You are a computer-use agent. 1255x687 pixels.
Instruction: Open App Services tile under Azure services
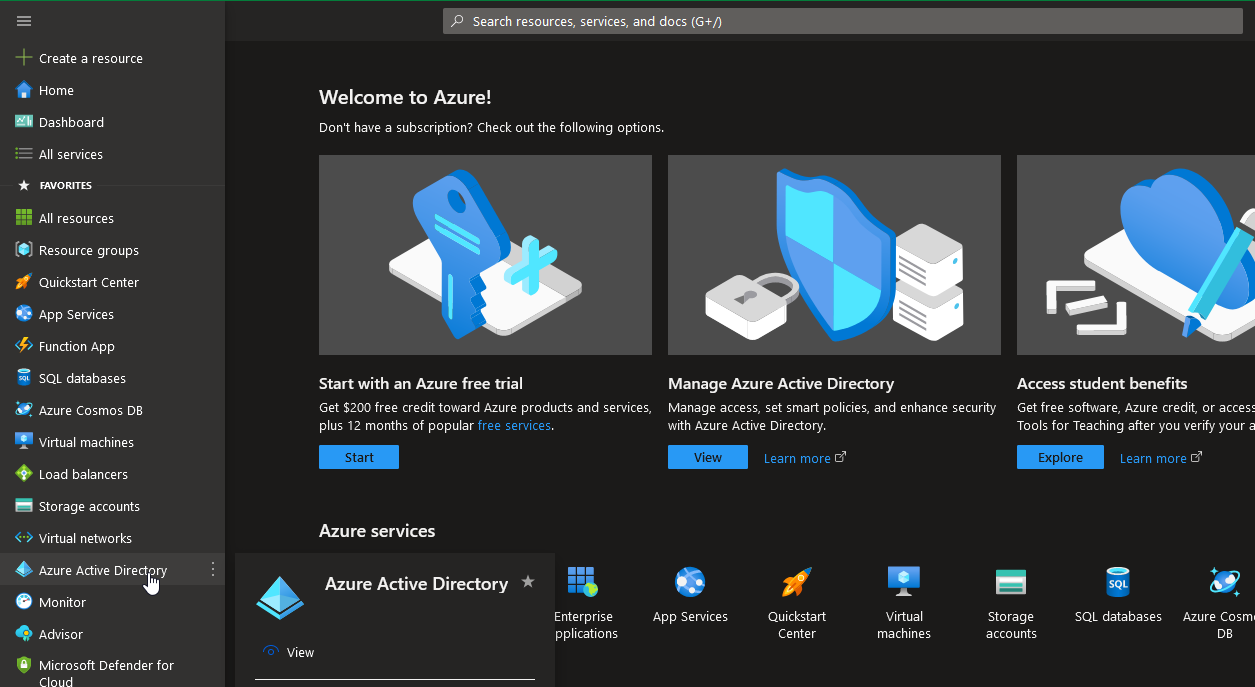690,596
